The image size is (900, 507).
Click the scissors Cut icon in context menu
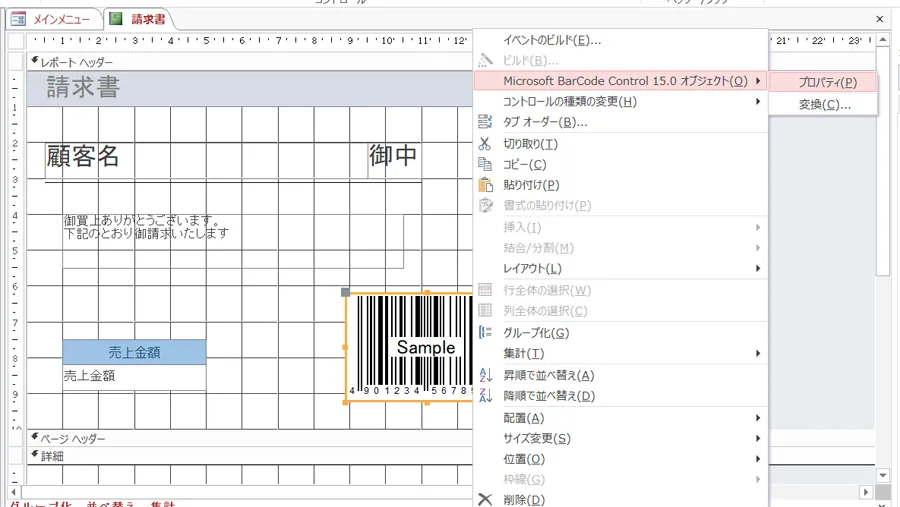486,144
